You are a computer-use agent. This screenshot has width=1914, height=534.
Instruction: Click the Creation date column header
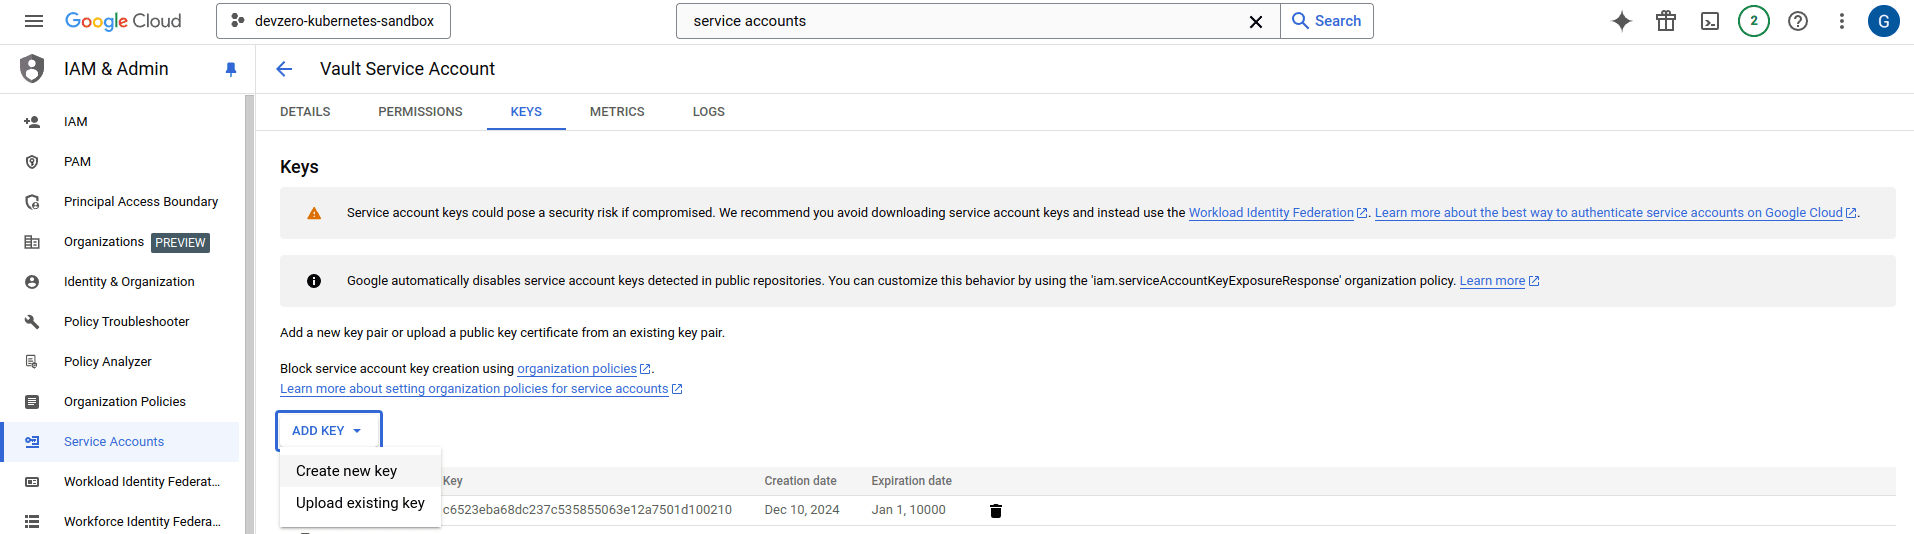point(800,481)
